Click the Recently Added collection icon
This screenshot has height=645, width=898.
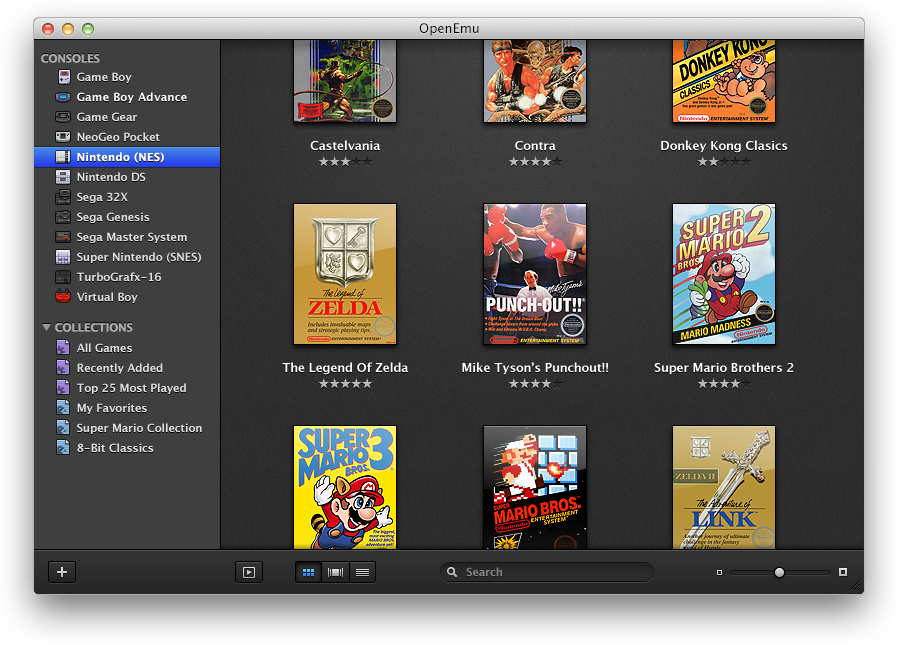tap(63, 368)
